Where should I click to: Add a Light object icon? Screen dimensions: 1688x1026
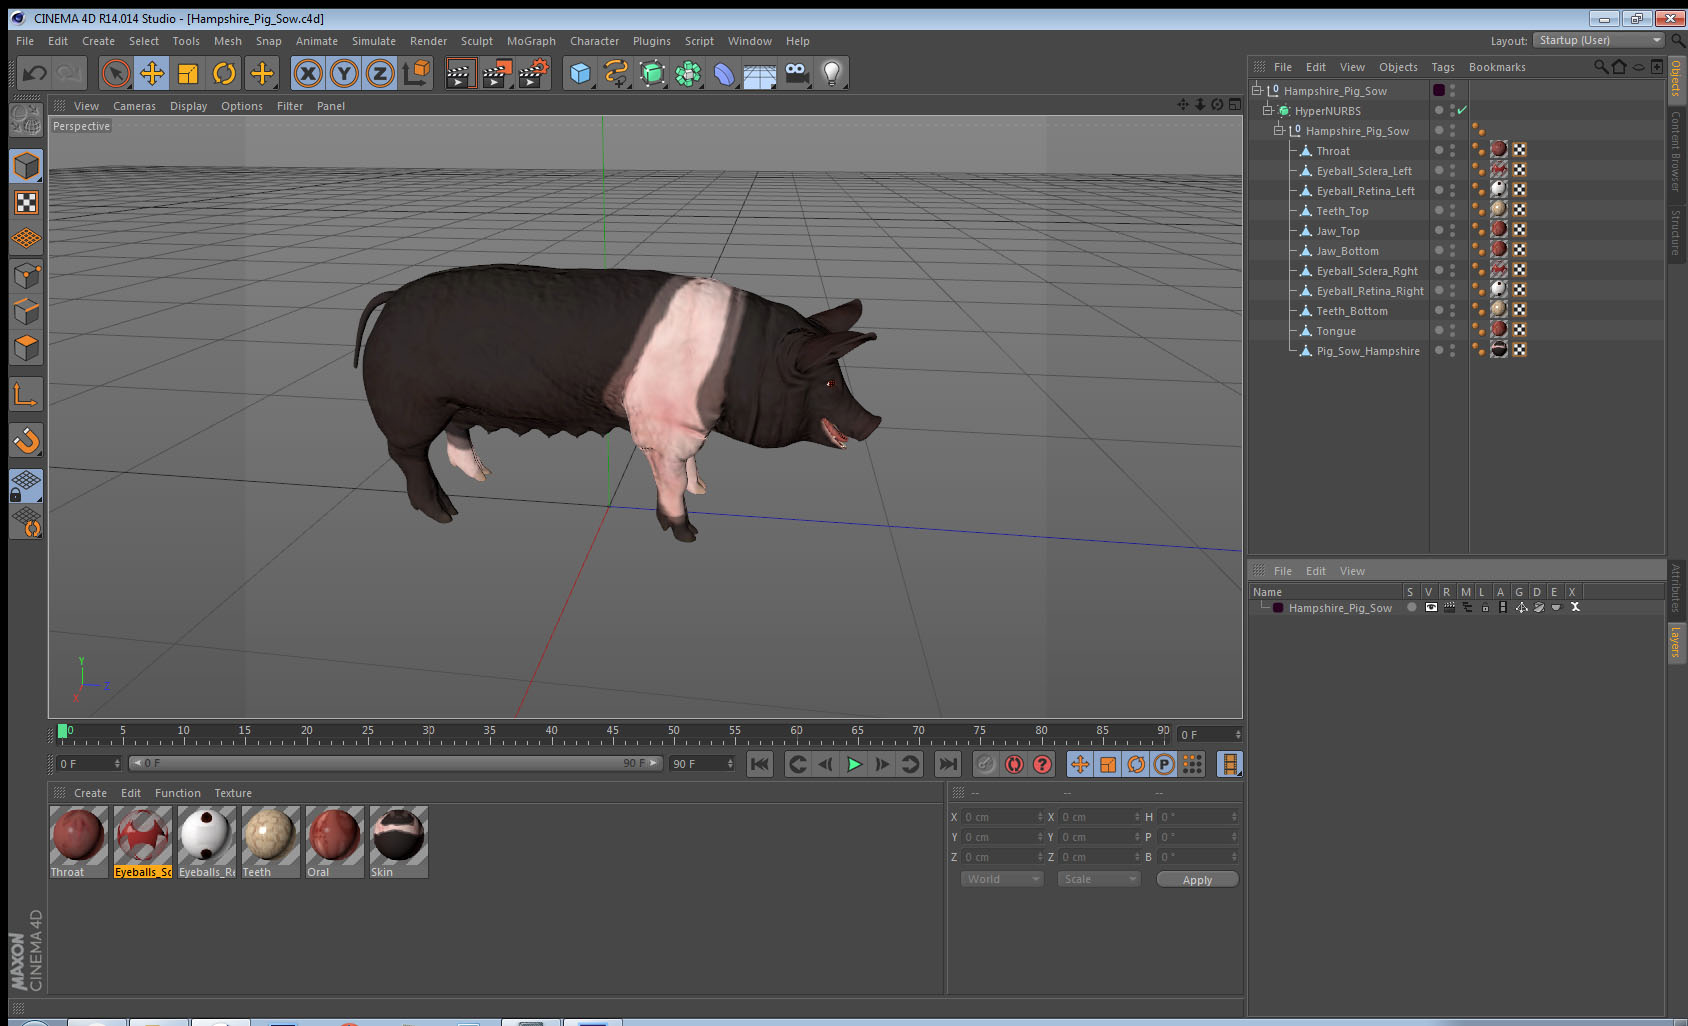click(x=832, y=73)
